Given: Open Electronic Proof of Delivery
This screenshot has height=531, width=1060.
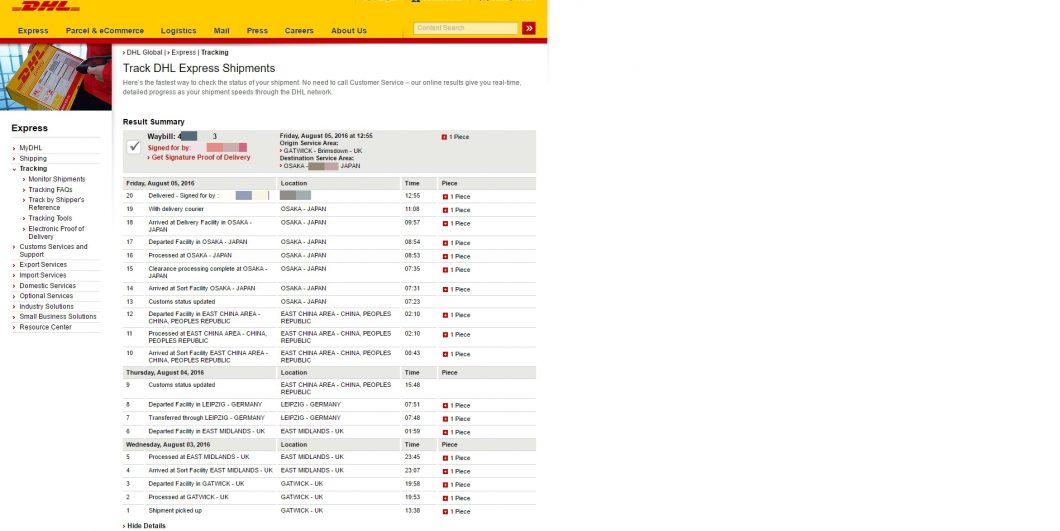Looking at the screenshot, I should (56, 233).
